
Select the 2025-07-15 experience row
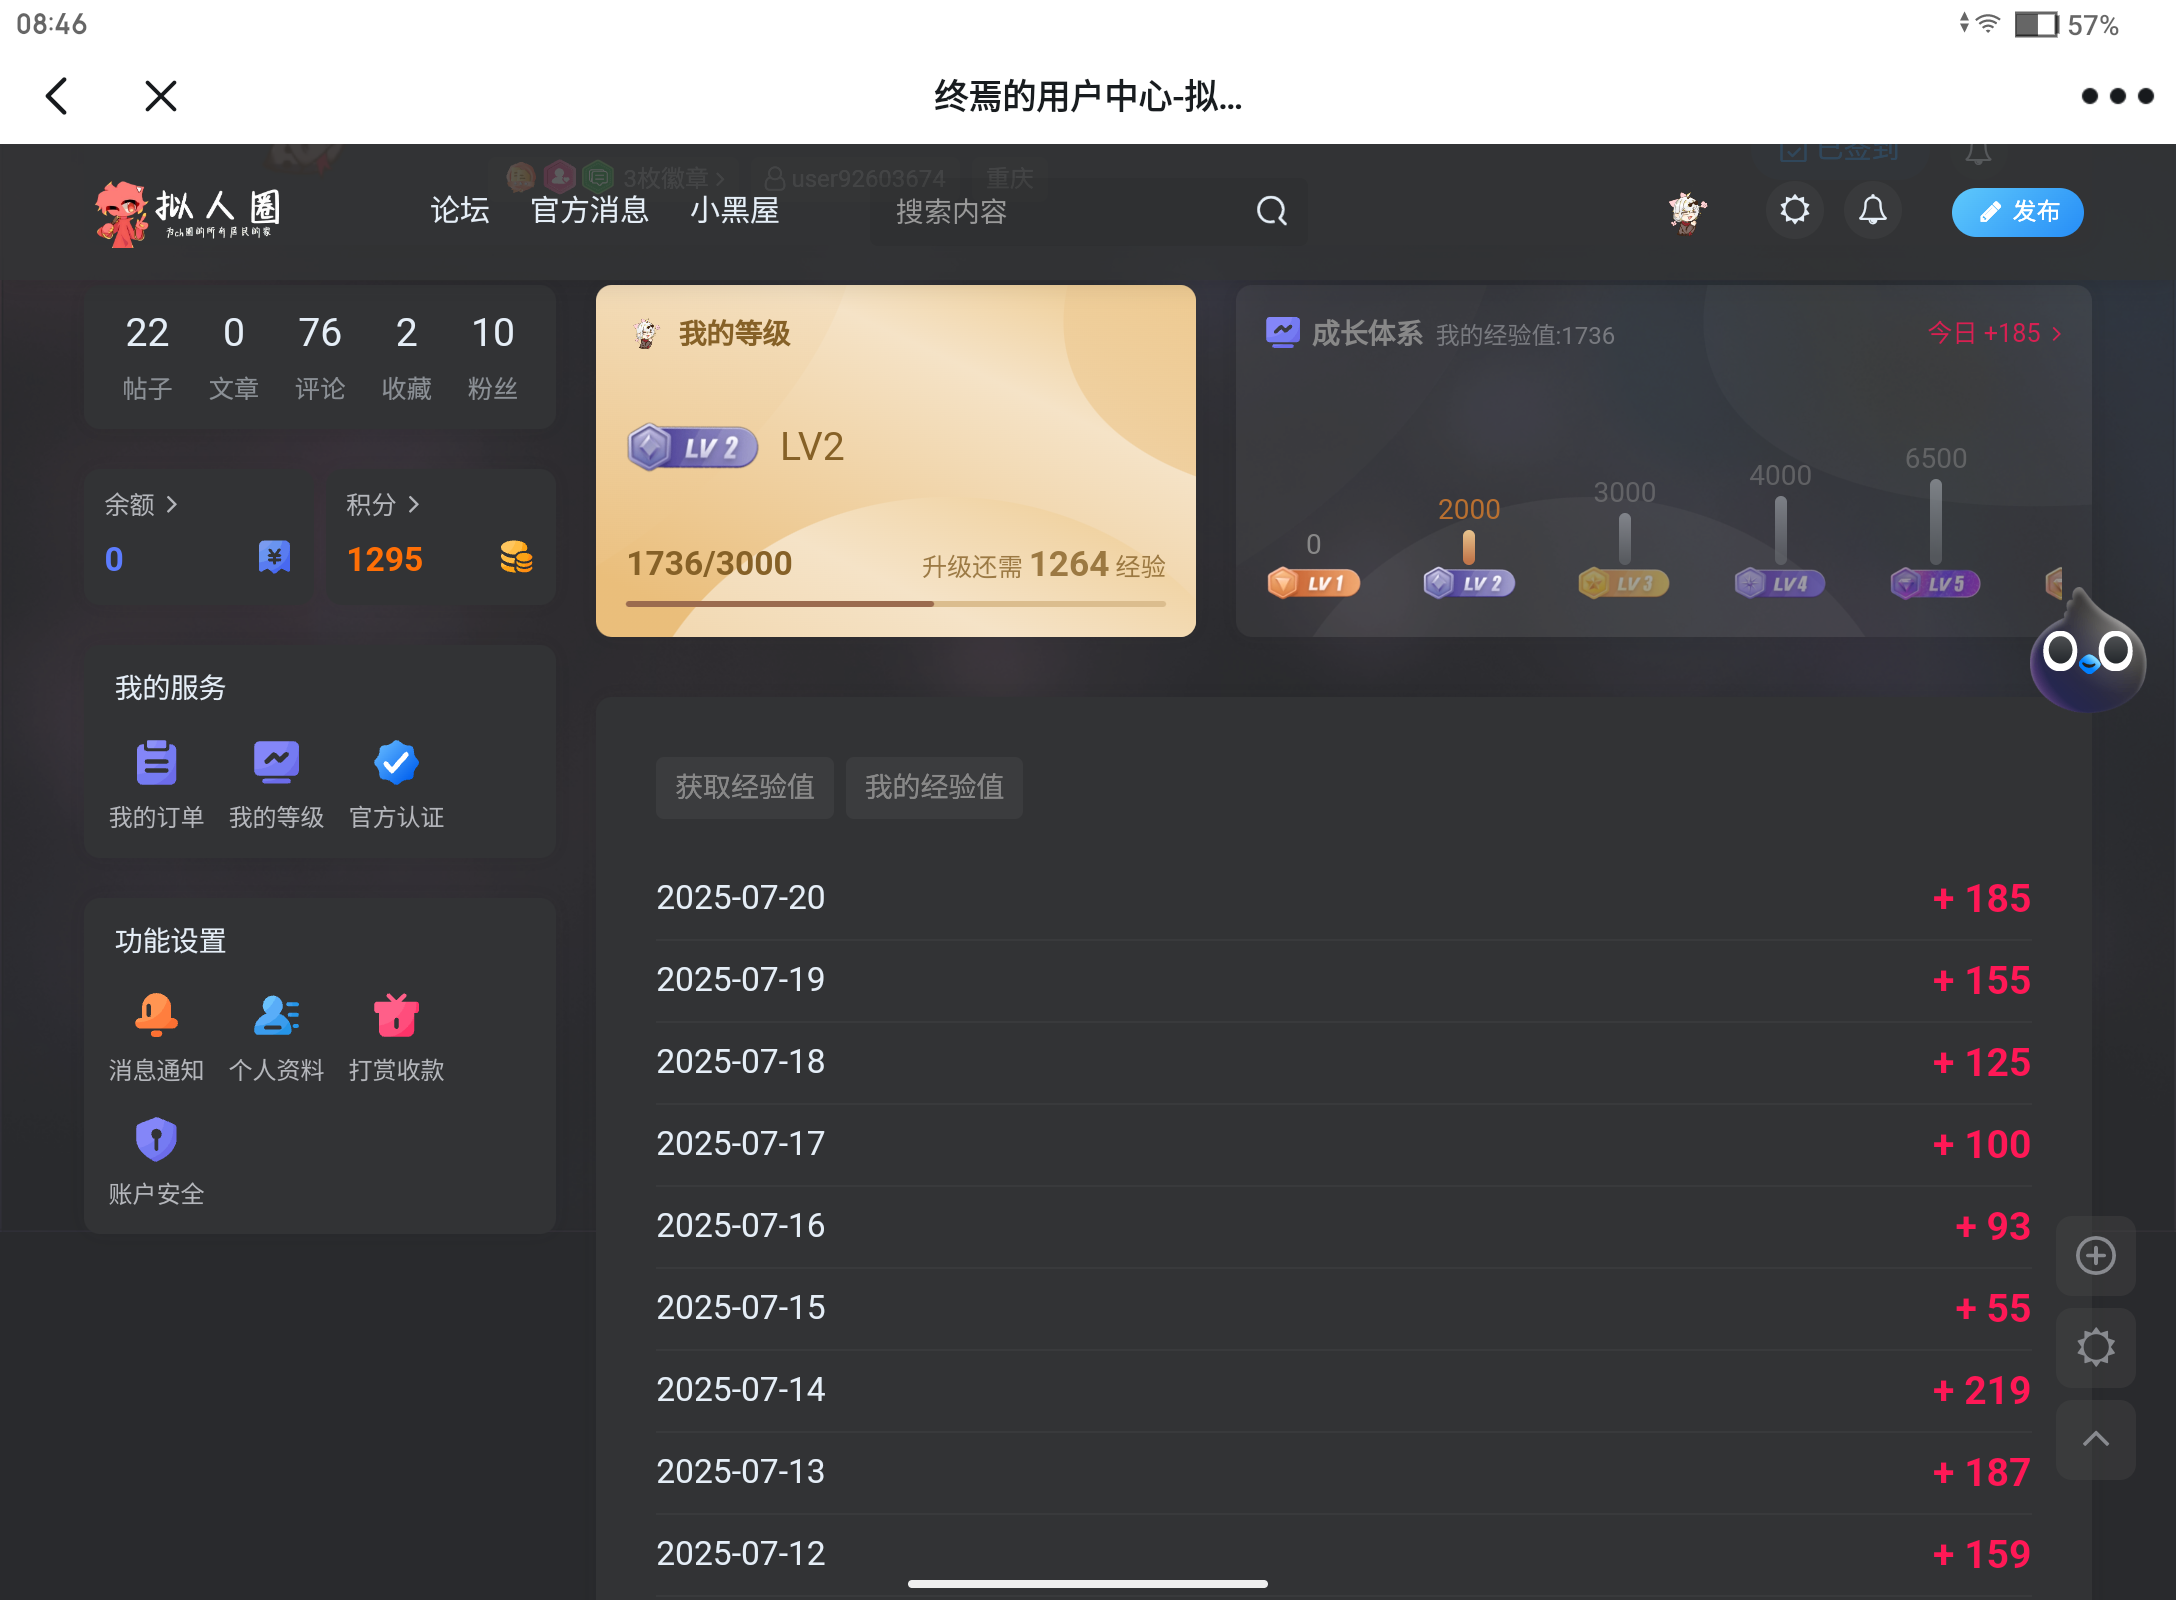(x=1343, y=1308)
